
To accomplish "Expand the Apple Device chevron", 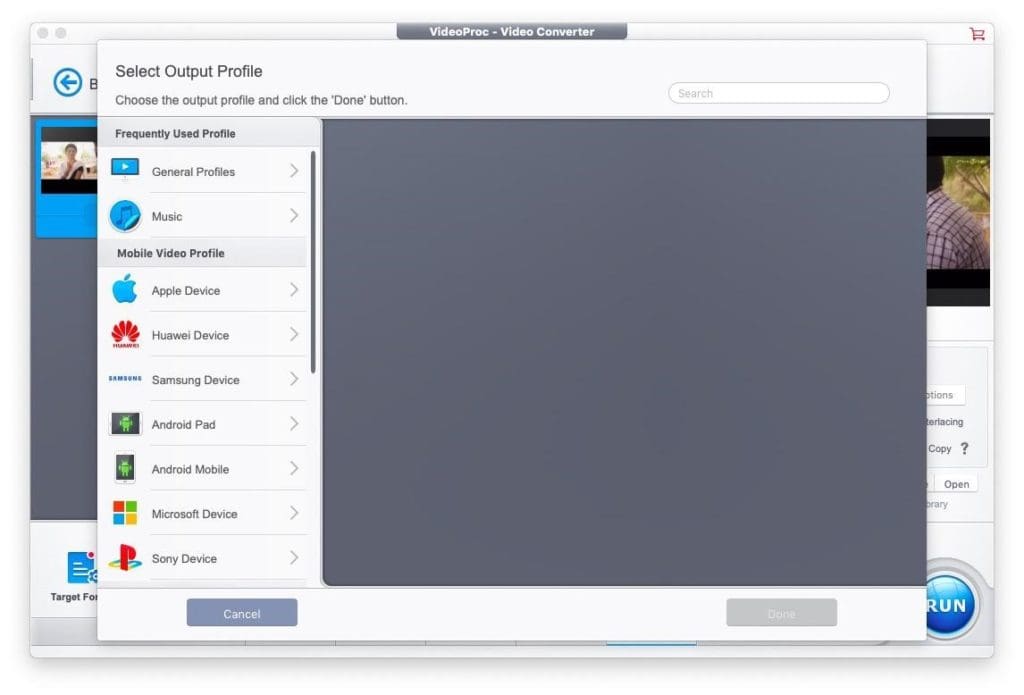I will pyautogui.click(x=294, y=290).
